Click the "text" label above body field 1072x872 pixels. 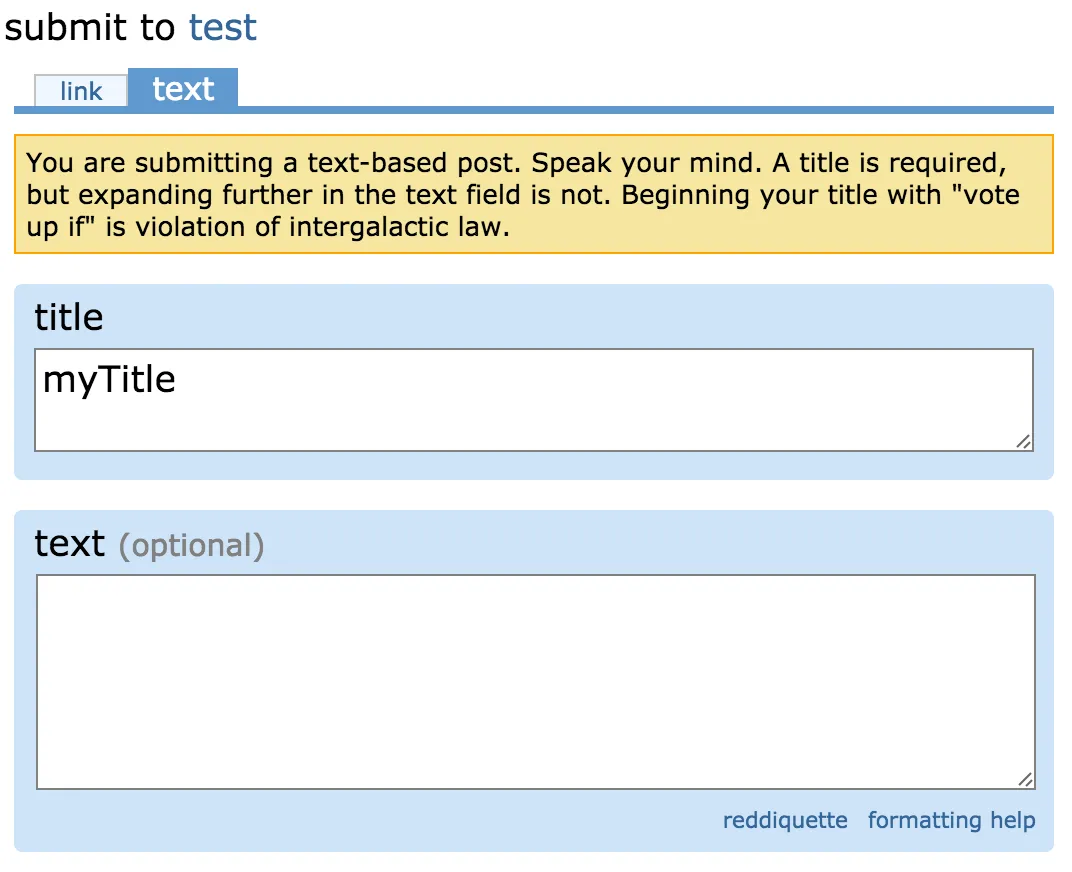tap(69, 544)
